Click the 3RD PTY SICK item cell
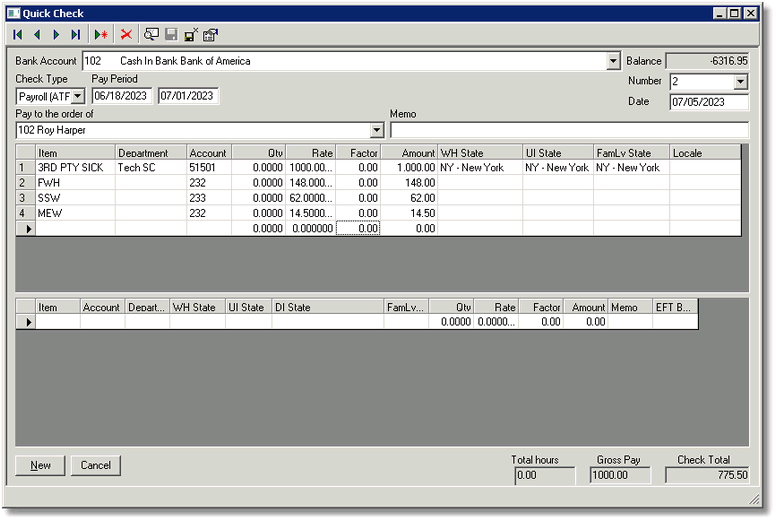The image size is (776, 521). (x=75, y=168)
